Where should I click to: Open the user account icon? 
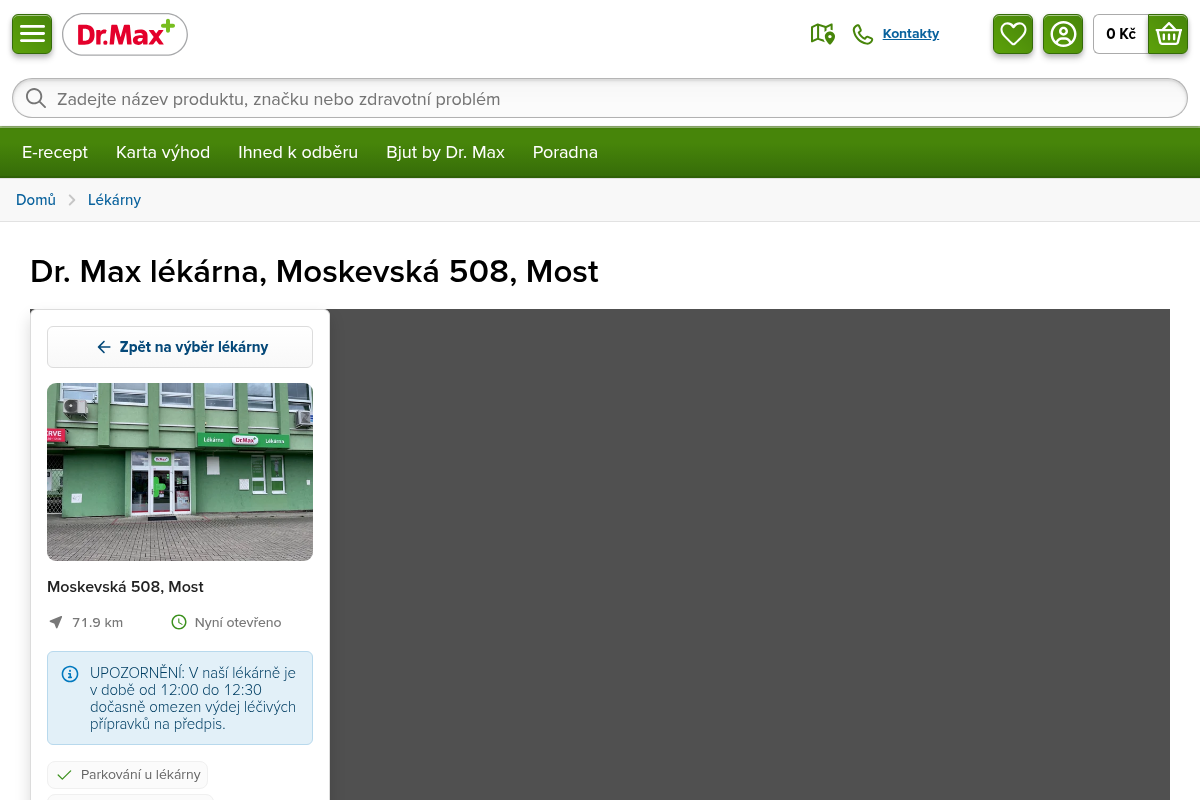pos(1063,34)
